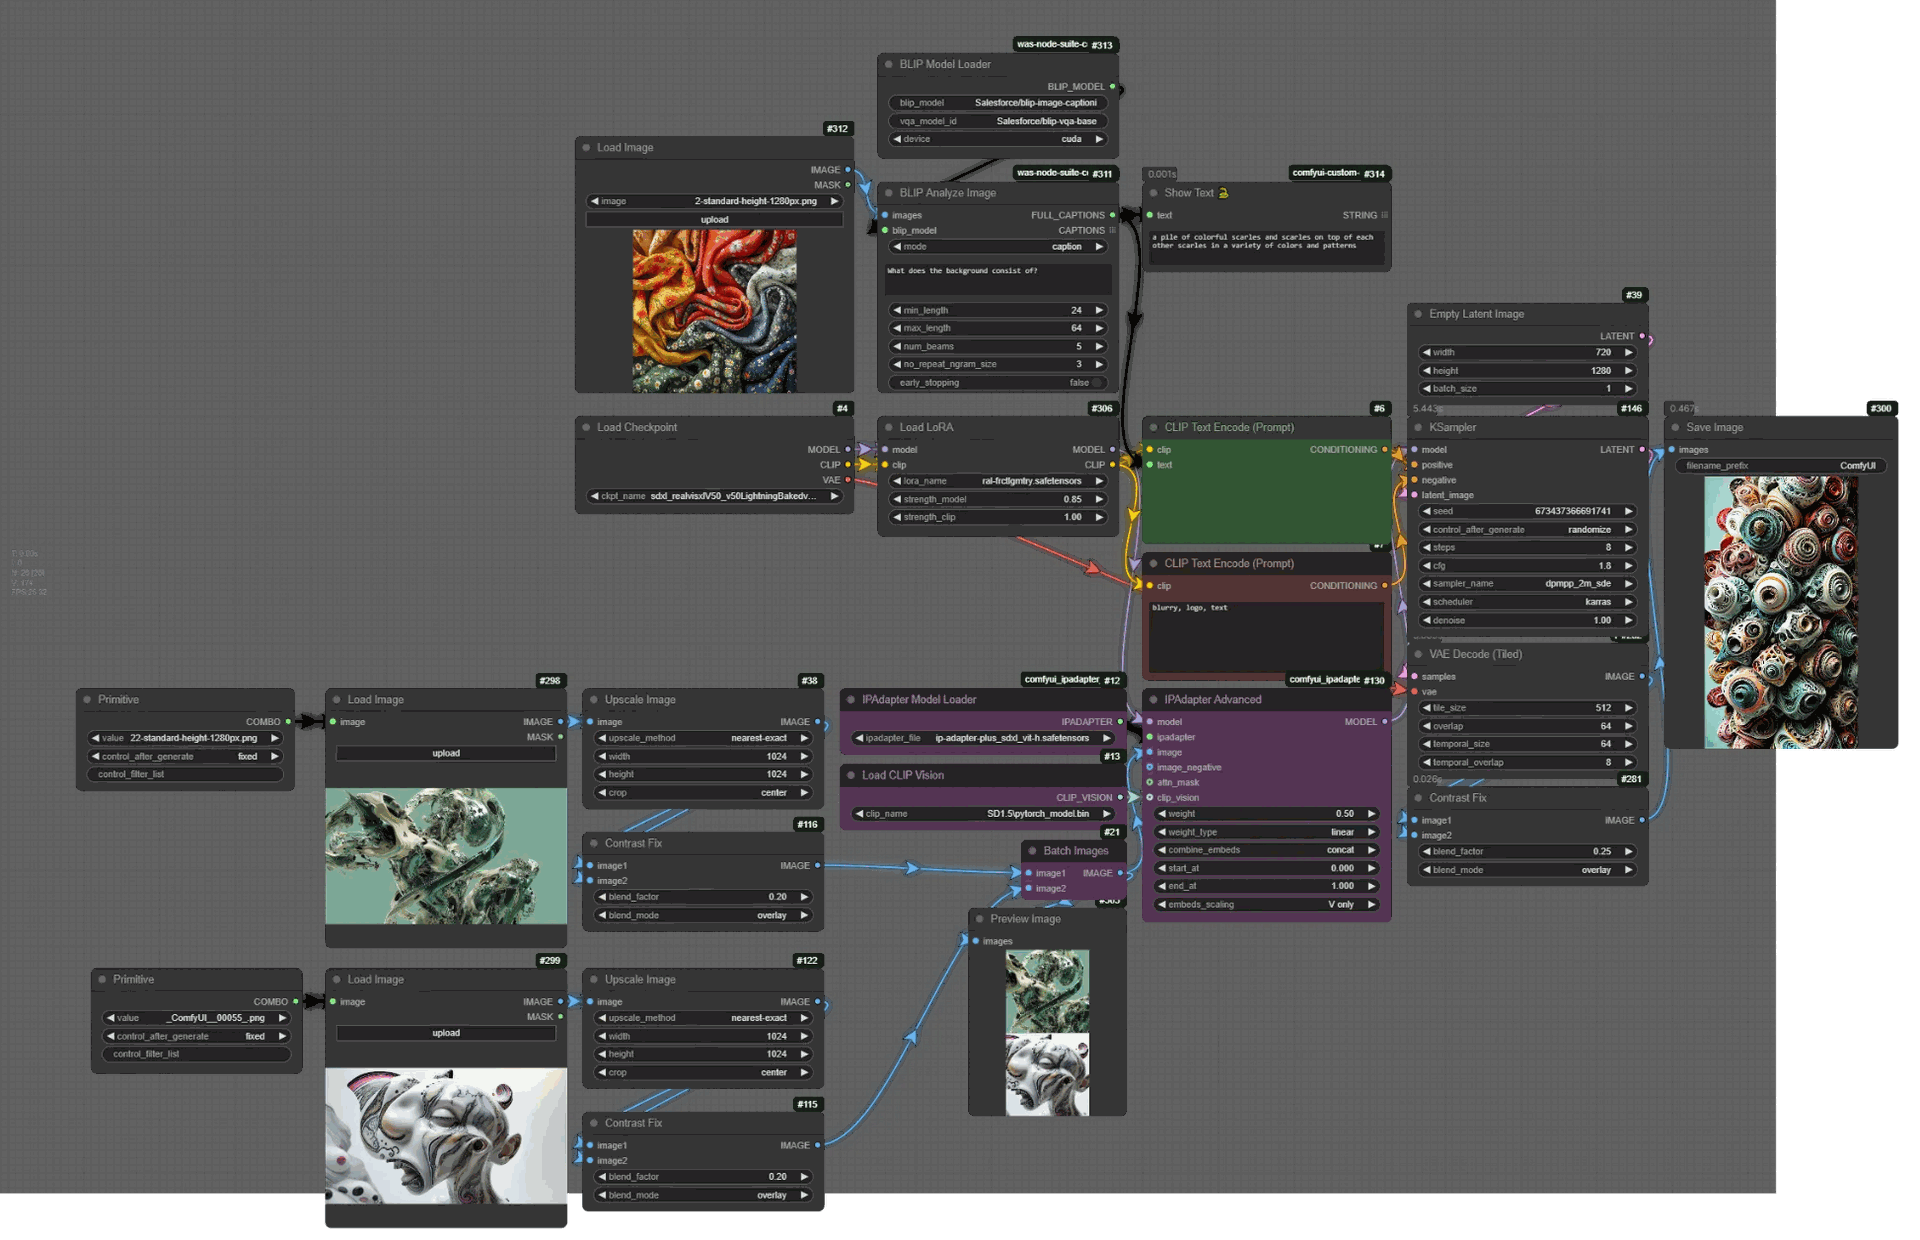The image size is (1920, 1240).
Task: Click STRING grid output on Show Text
Action: pos(1384,216)
